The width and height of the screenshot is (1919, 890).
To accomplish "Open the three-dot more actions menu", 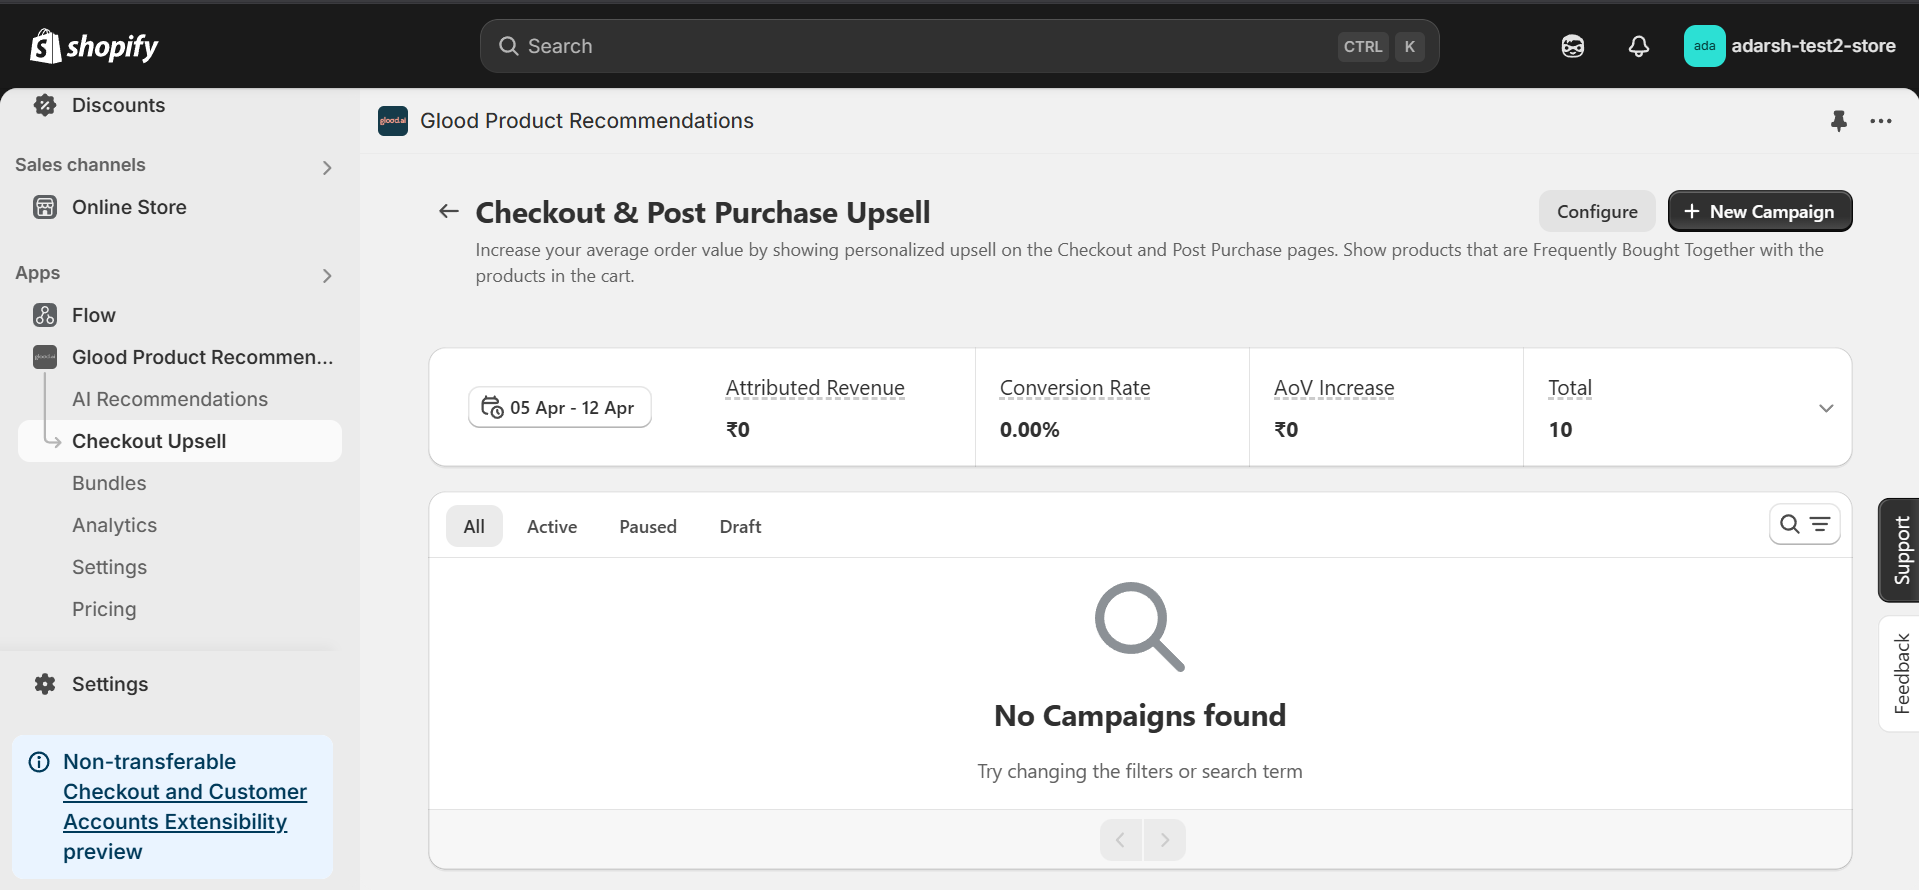I will pyautogui.click(x=1880, y=121).
